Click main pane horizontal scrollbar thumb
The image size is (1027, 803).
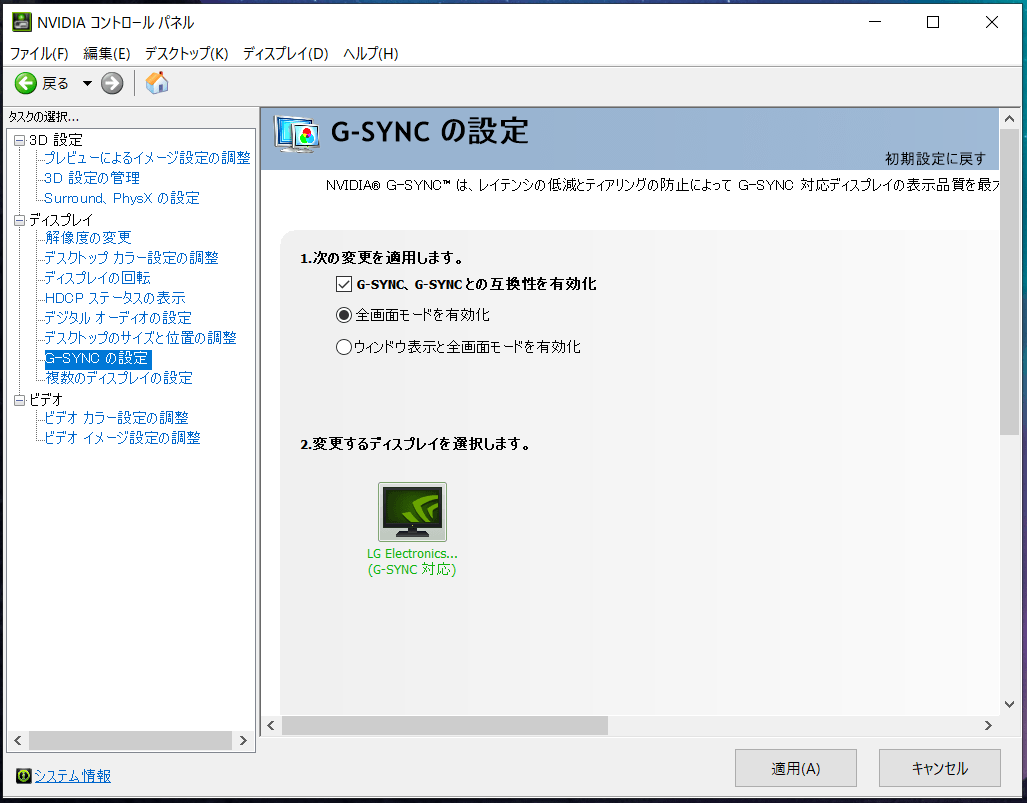(x=445, y=725)
